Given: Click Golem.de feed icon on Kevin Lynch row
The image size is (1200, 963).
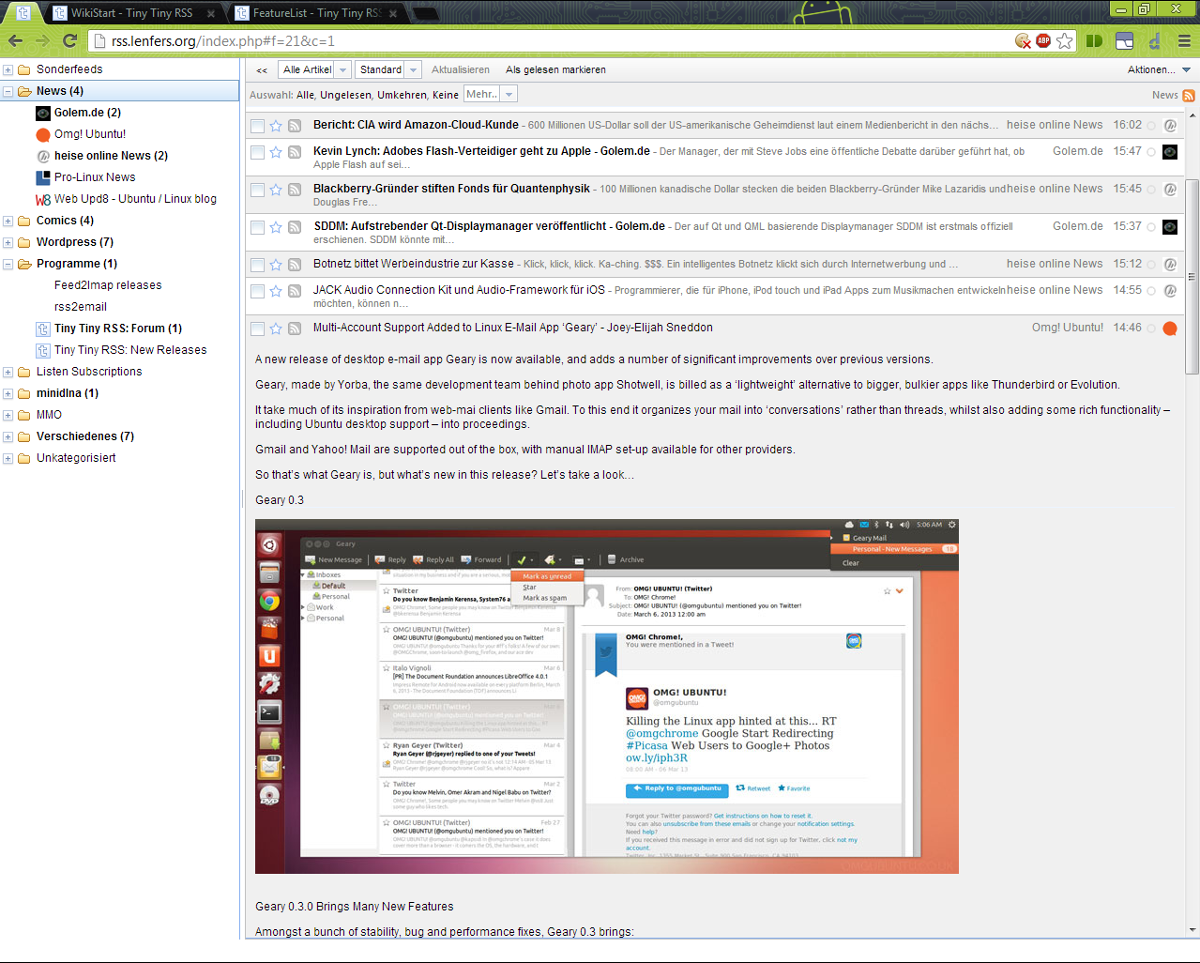Looking at the screenshot, I should click(x=1170, y=152).
